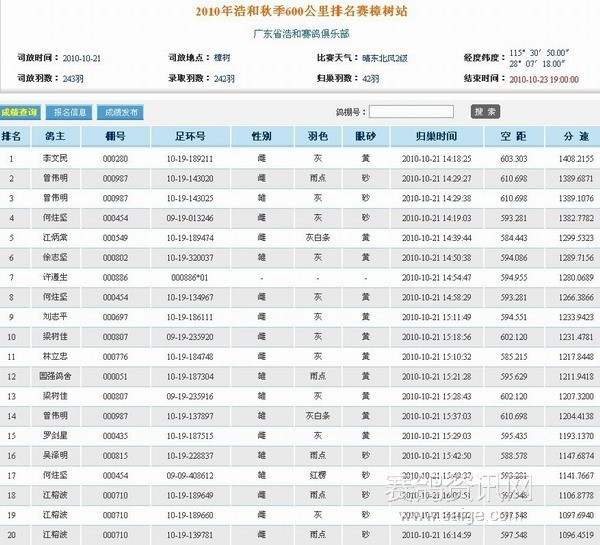Viewport: 600px width, 545px height.
Task: Select owner name 徐志坚 in row 6
Action: point(55,258)
